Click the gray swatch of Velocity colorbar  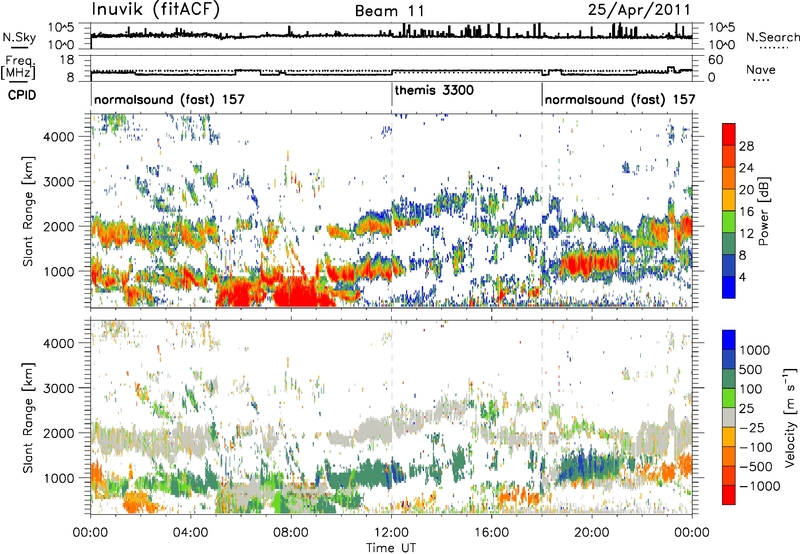(x=729, y=417)
